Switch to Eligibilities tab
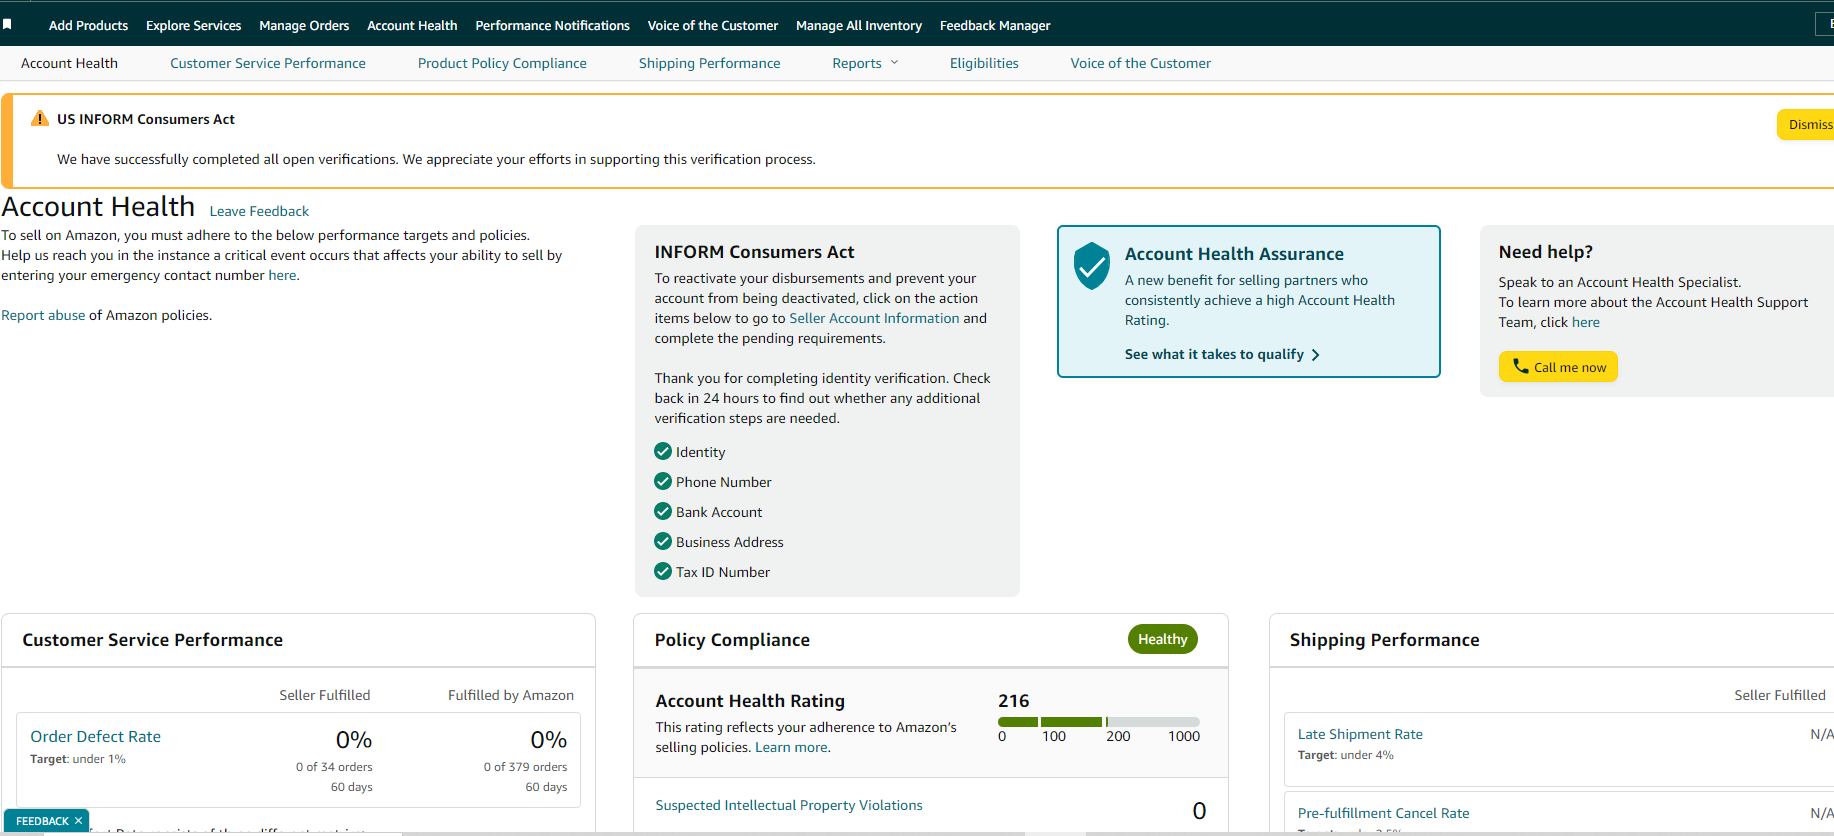The image size is (1834, 836). click(x=984, y=63)
